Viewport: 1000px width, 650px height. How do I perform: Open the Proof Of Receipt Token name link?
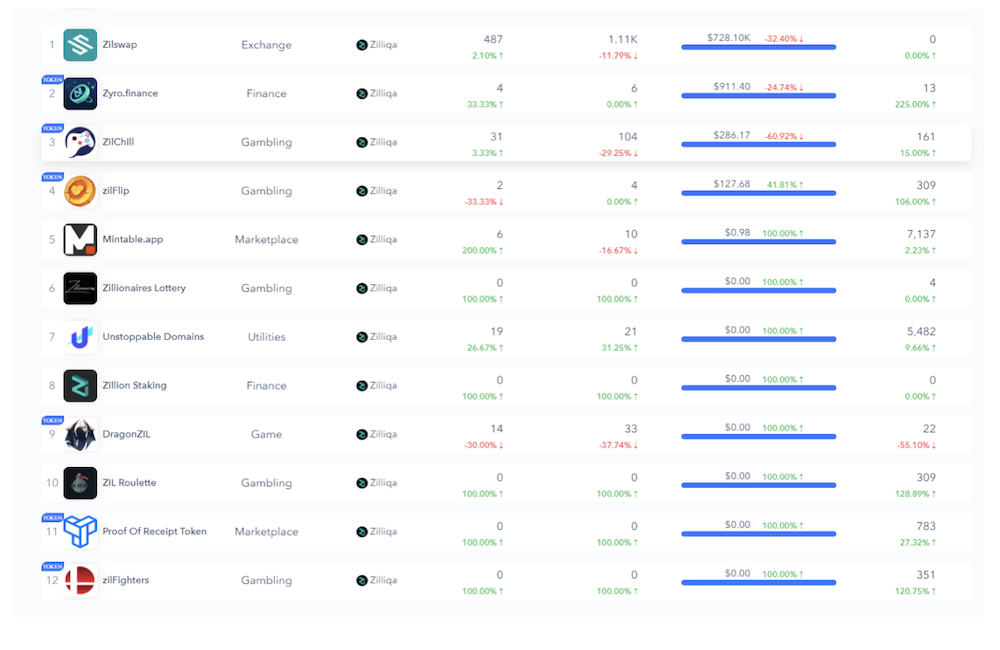154,531
